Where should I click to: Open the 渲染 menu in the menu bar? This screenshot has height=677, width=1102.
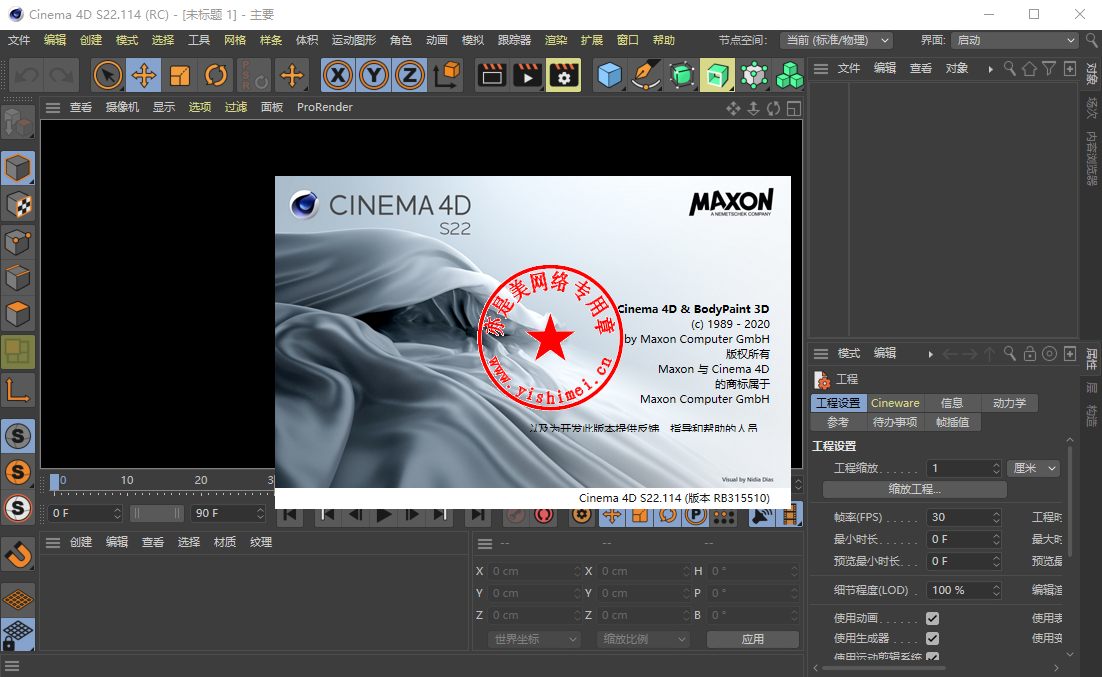pyautogui.click(x=555, y=40)
